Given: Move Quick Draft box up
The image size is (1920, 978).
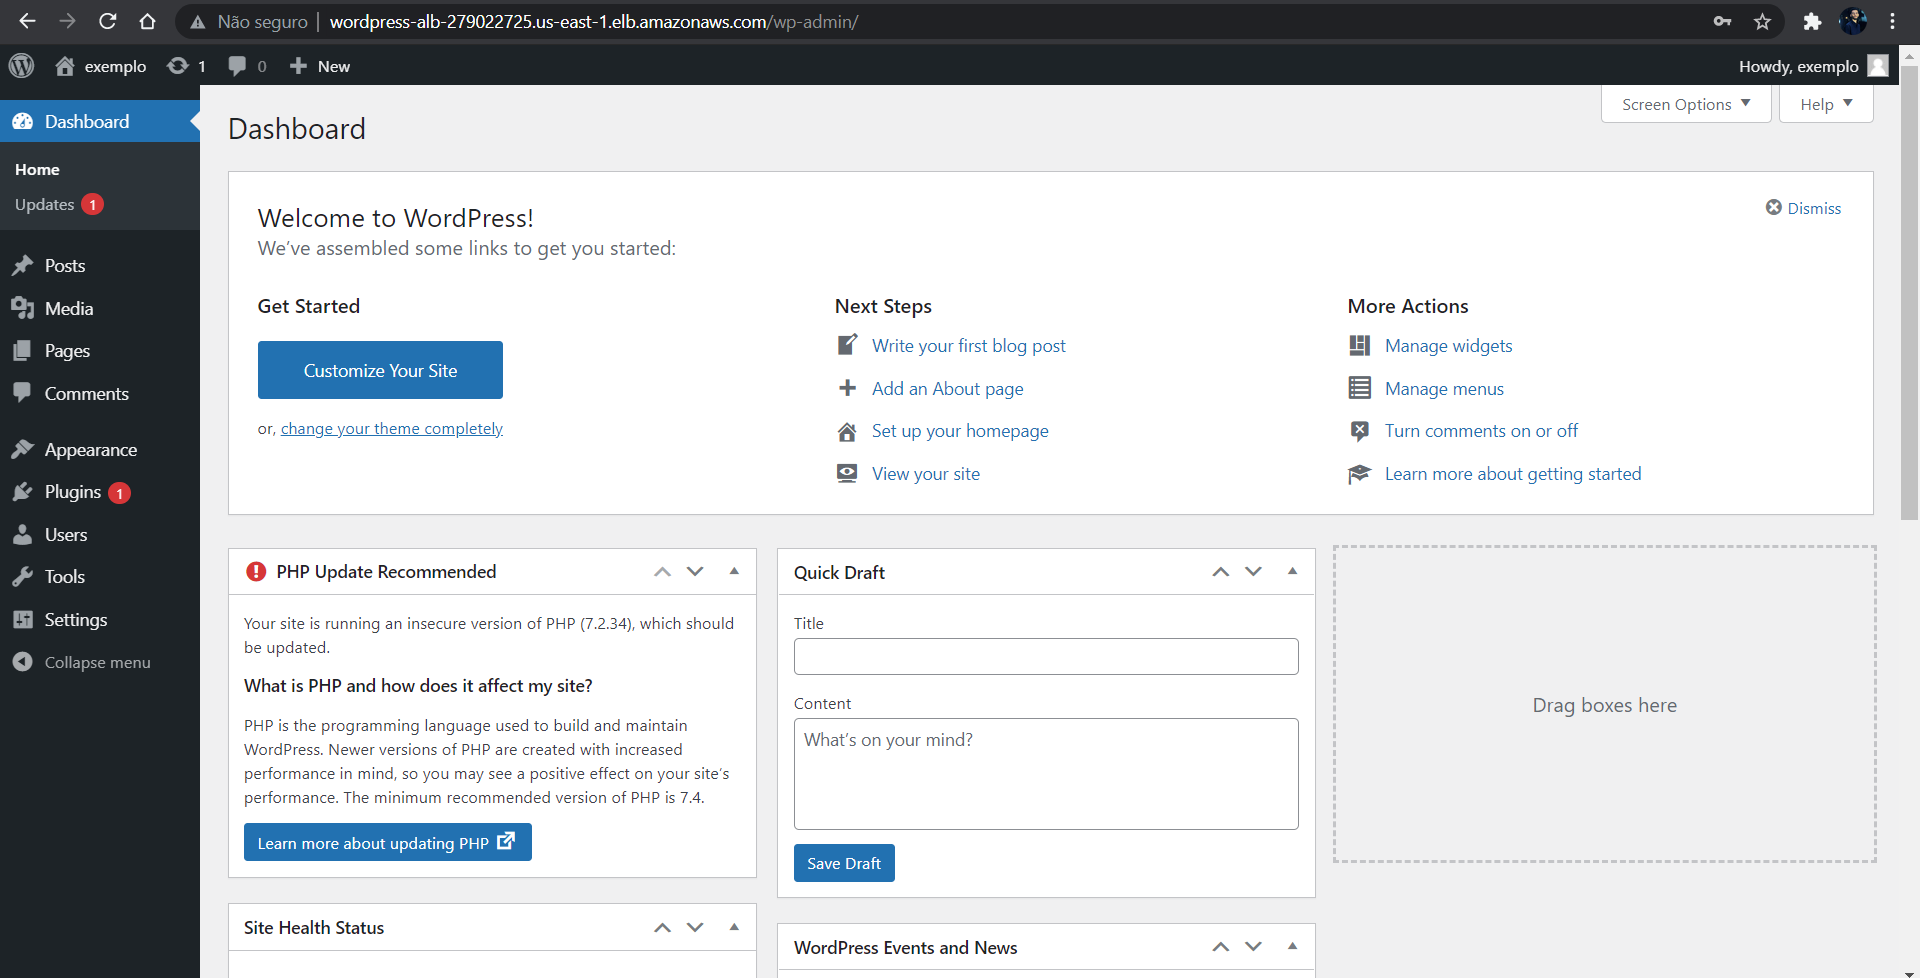Looking at the screenshot, I should (x=1220, y=572).
